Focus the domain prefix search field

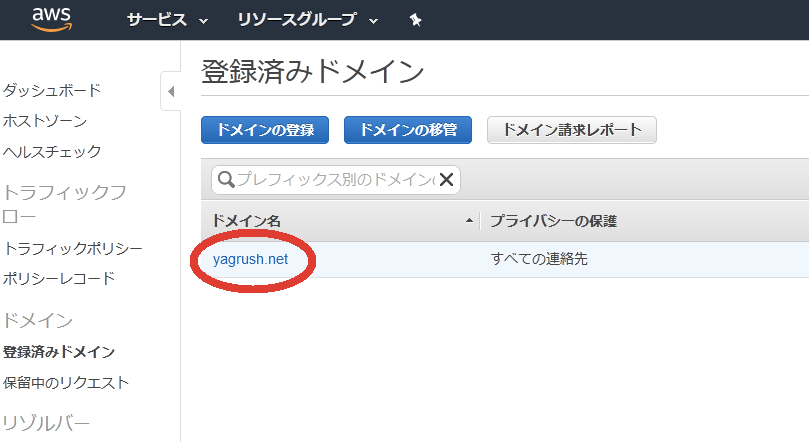pos(335,180)
